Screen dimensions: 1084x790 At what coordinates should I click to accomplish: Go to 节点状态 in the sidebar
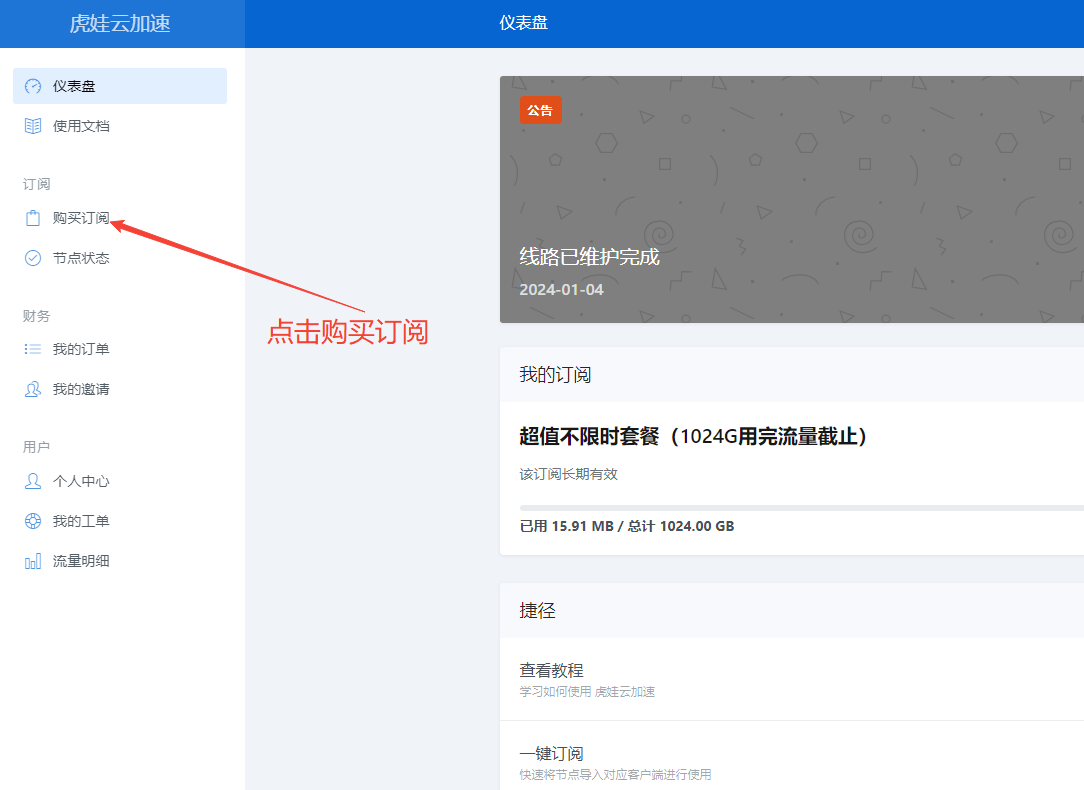click(81, 258)
